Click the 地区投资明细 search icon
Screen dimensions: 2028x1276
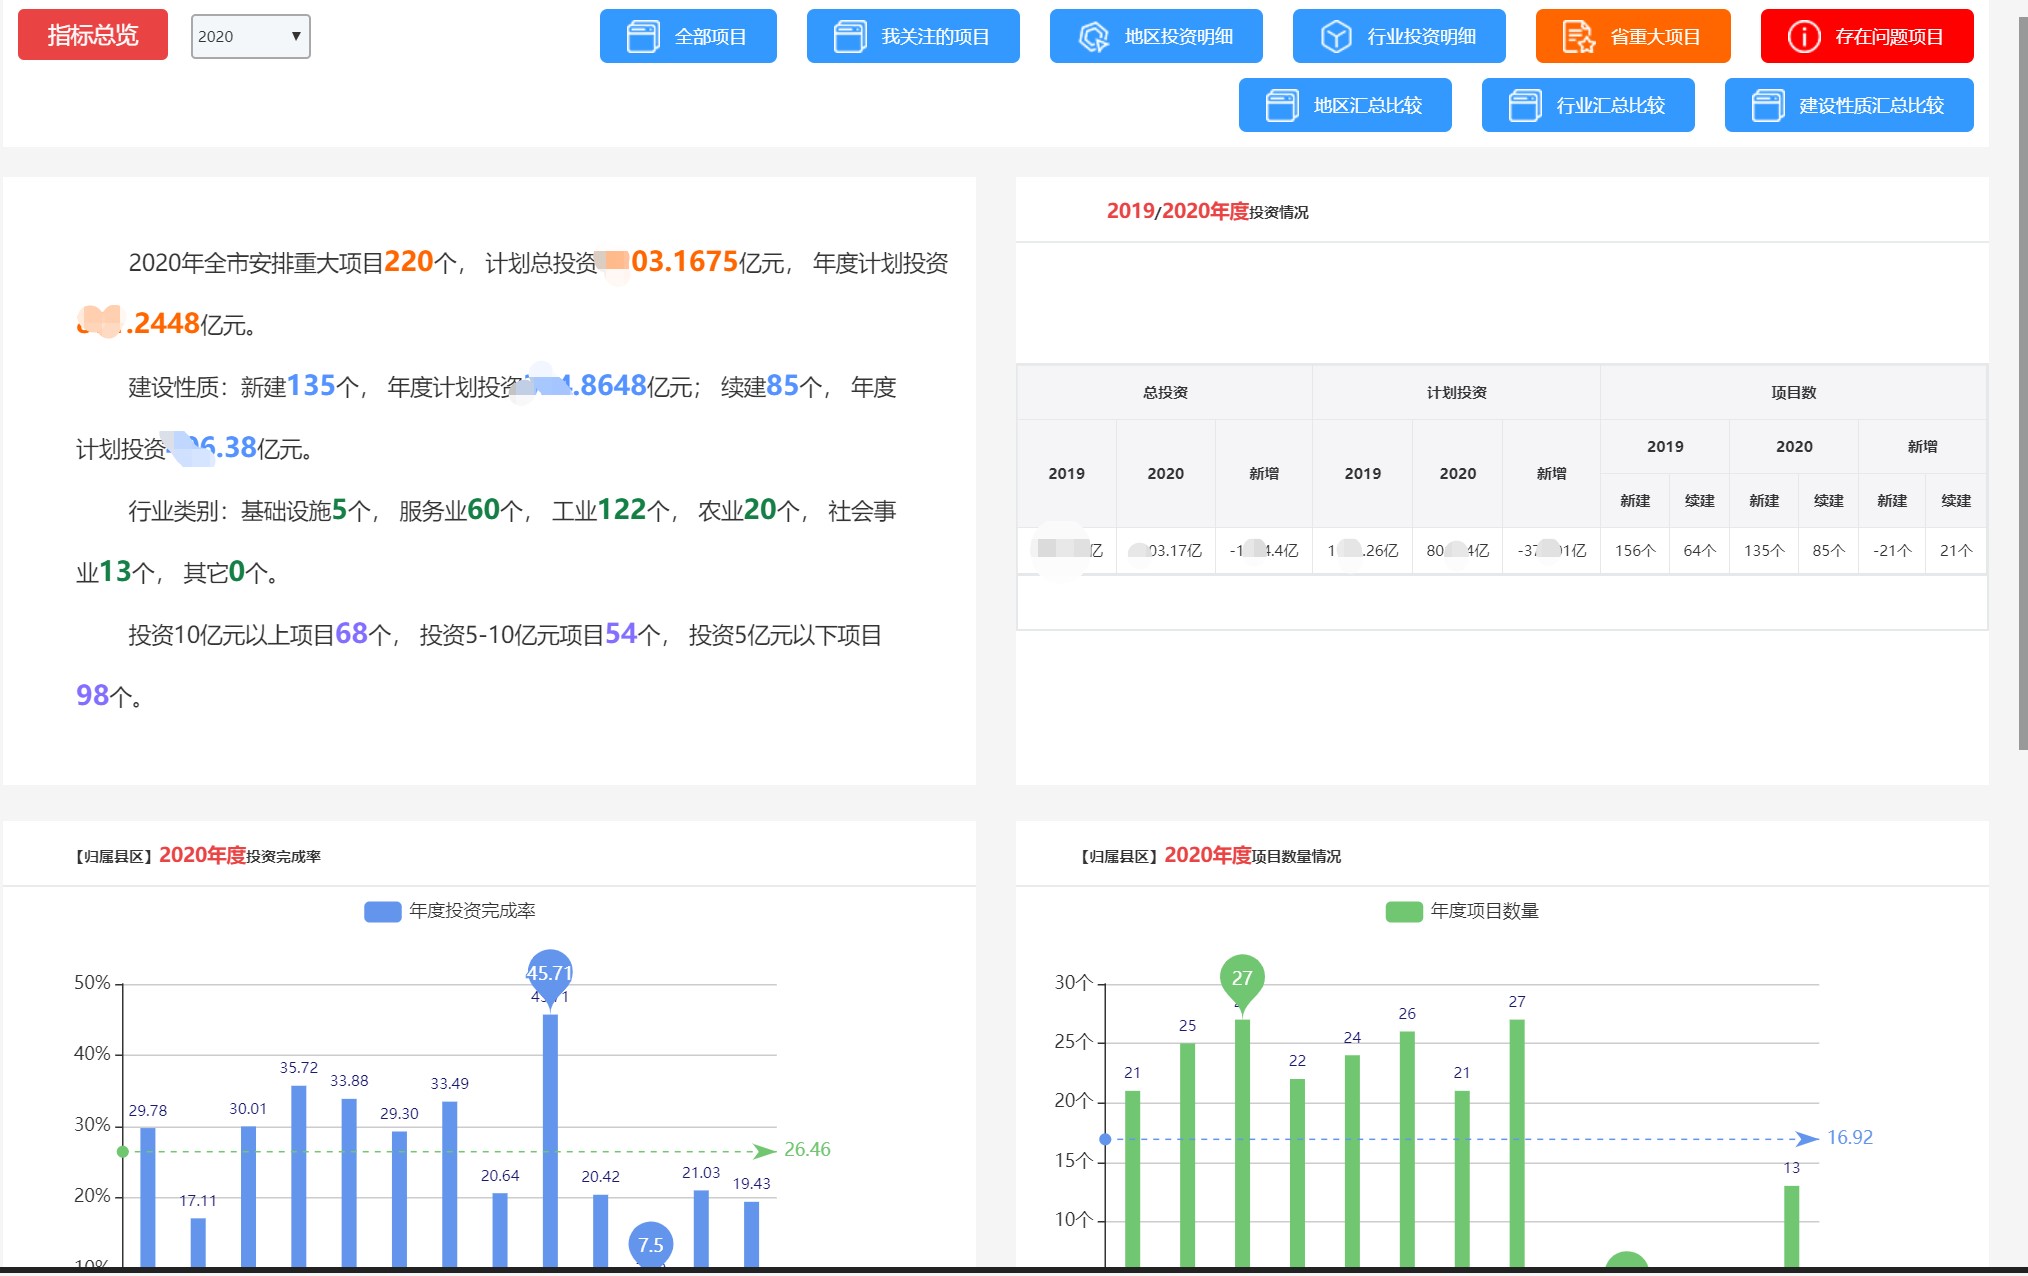pyautogui.click(x=1093, y=37)
